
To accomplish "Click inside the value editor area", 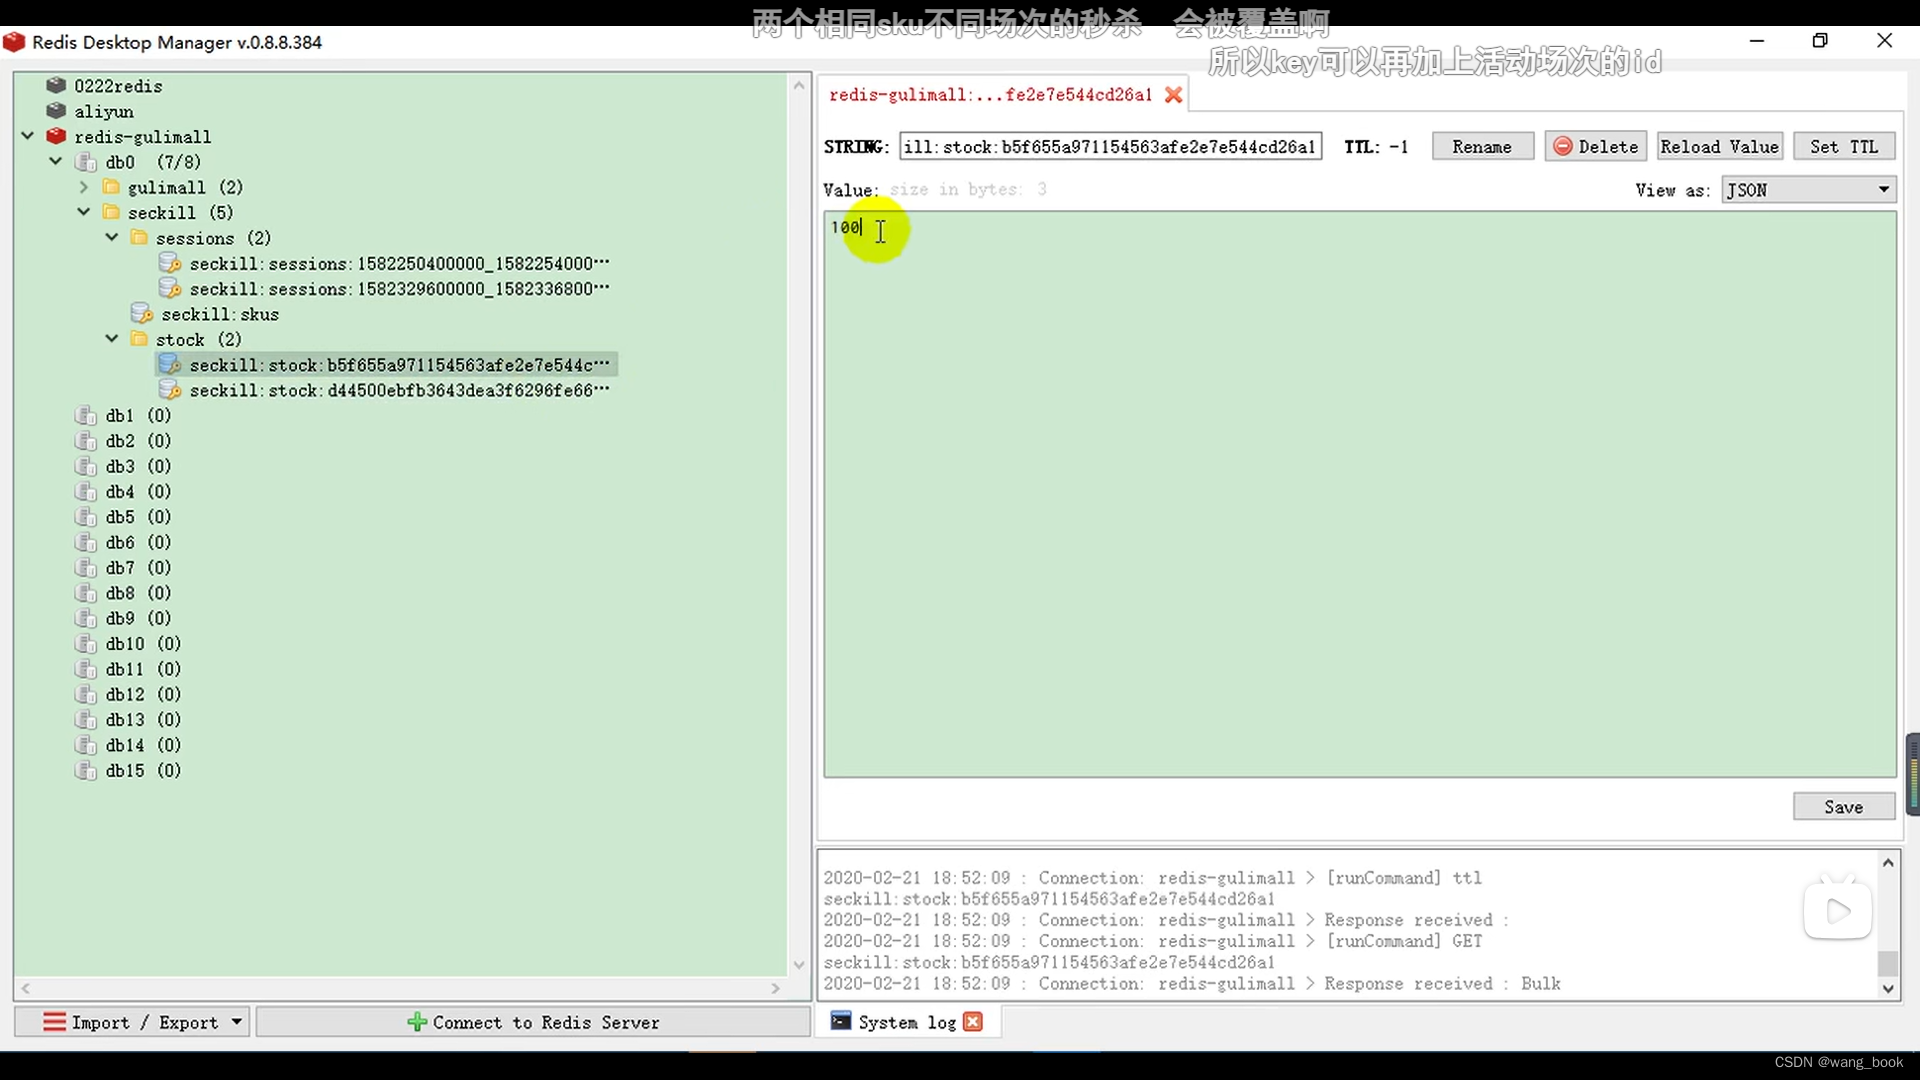I will coord(1359,494).
